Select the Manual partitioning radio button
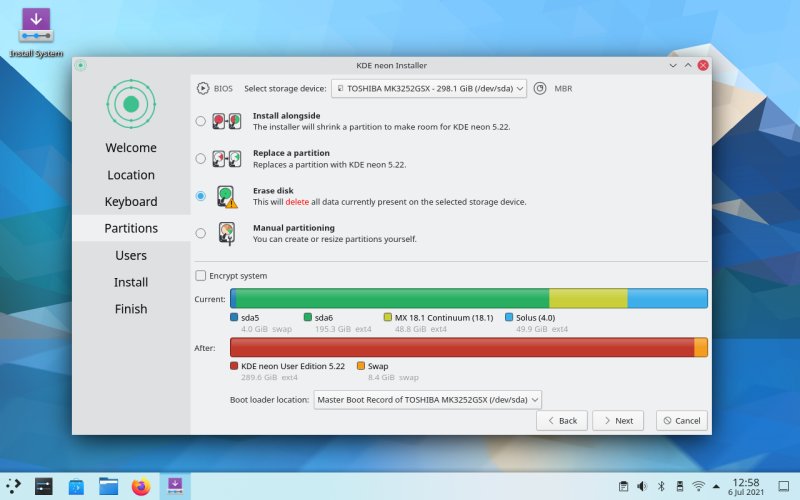The height and width of the screenshot is (500, 800). click(201, 233)
